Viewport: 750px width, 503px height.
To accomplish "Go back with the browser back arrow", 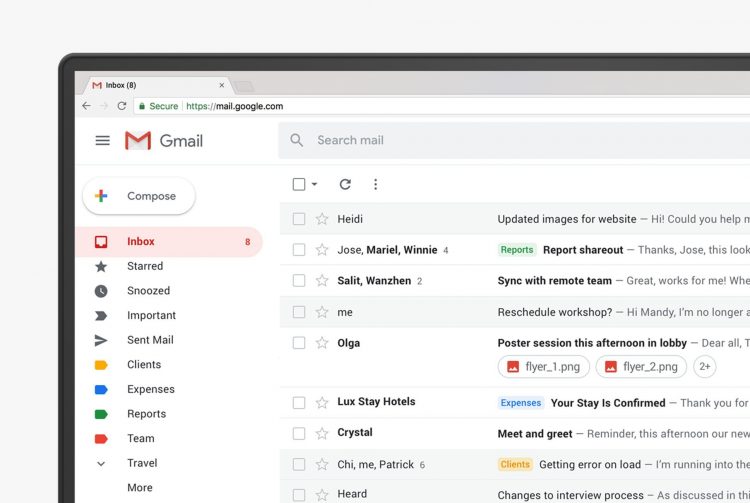I will click(x=86, y=106).
